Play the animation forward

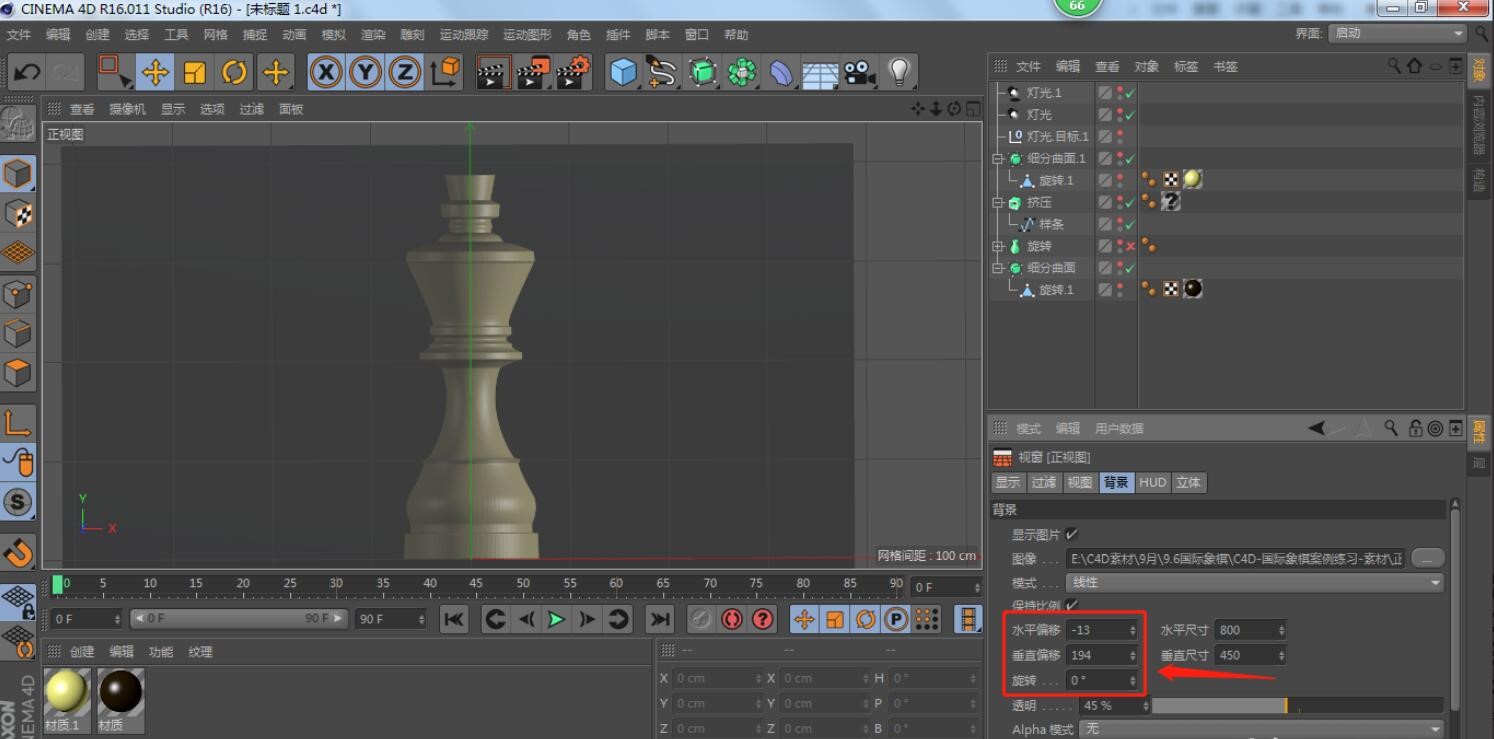click(x=556, y=619)
